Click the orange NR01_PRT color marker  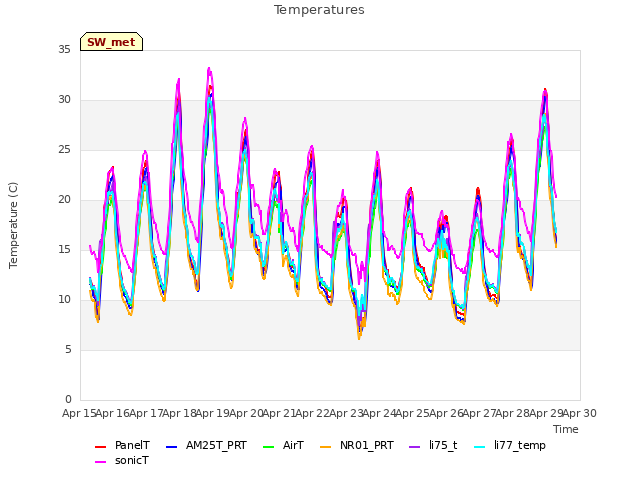pyautogui.click(x=325, y=447)
